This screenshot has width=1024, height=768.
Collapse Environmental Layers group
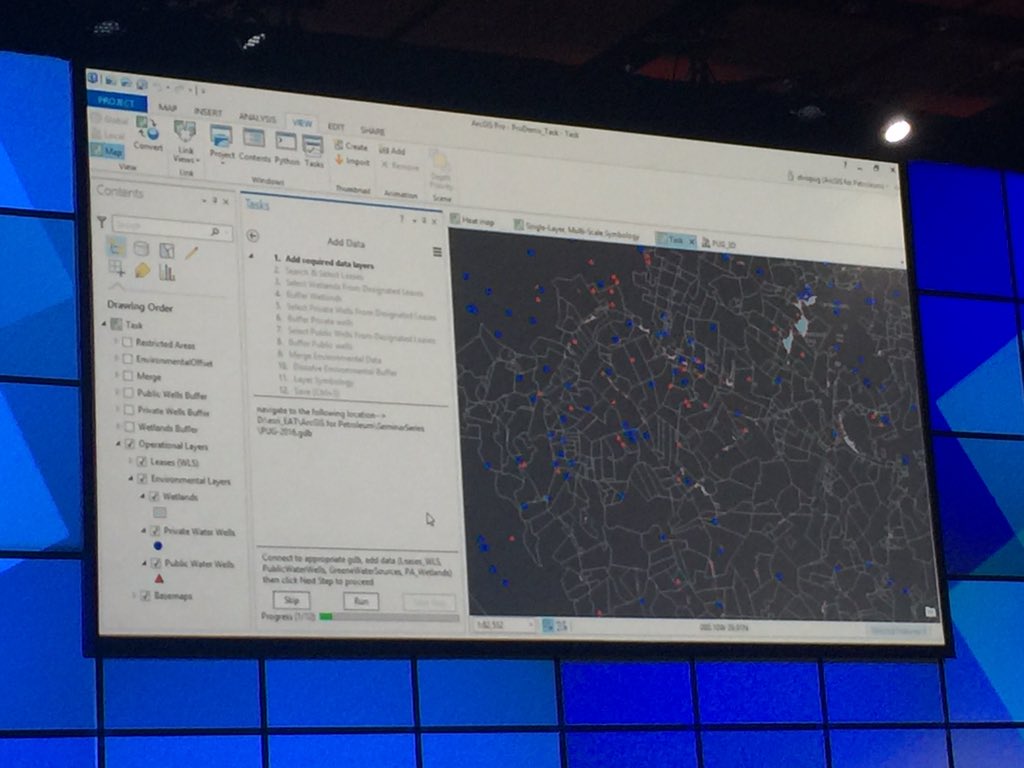131,479
